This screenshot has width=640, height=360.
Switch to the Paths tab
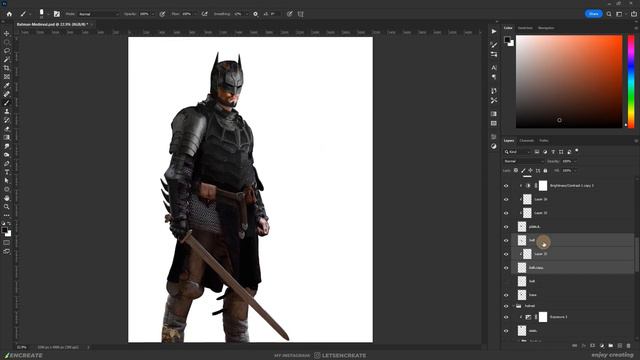coord(544,141)
